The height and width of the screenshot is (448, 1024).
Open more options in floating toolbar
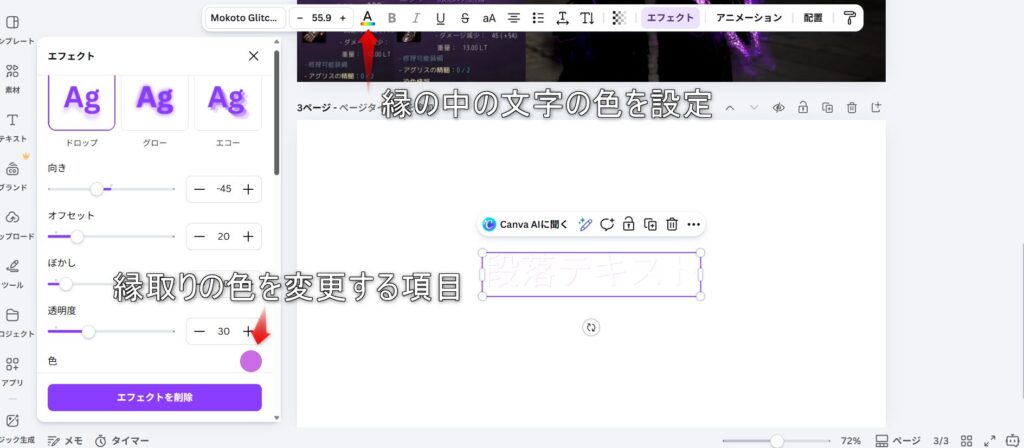[694, 225]
